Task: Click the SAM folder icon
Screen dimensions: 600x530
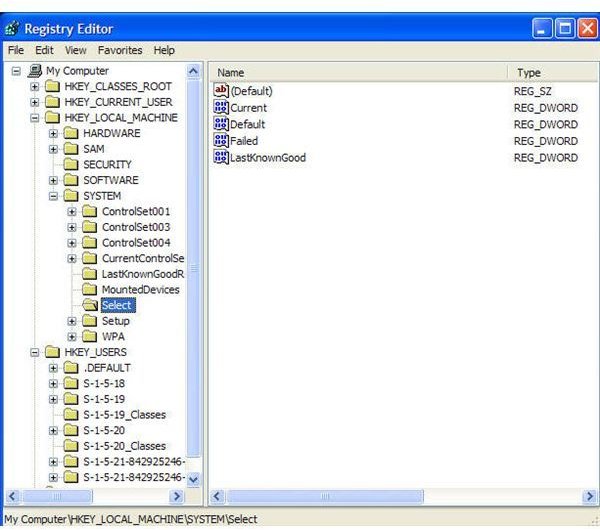Action: click(71, 149)
